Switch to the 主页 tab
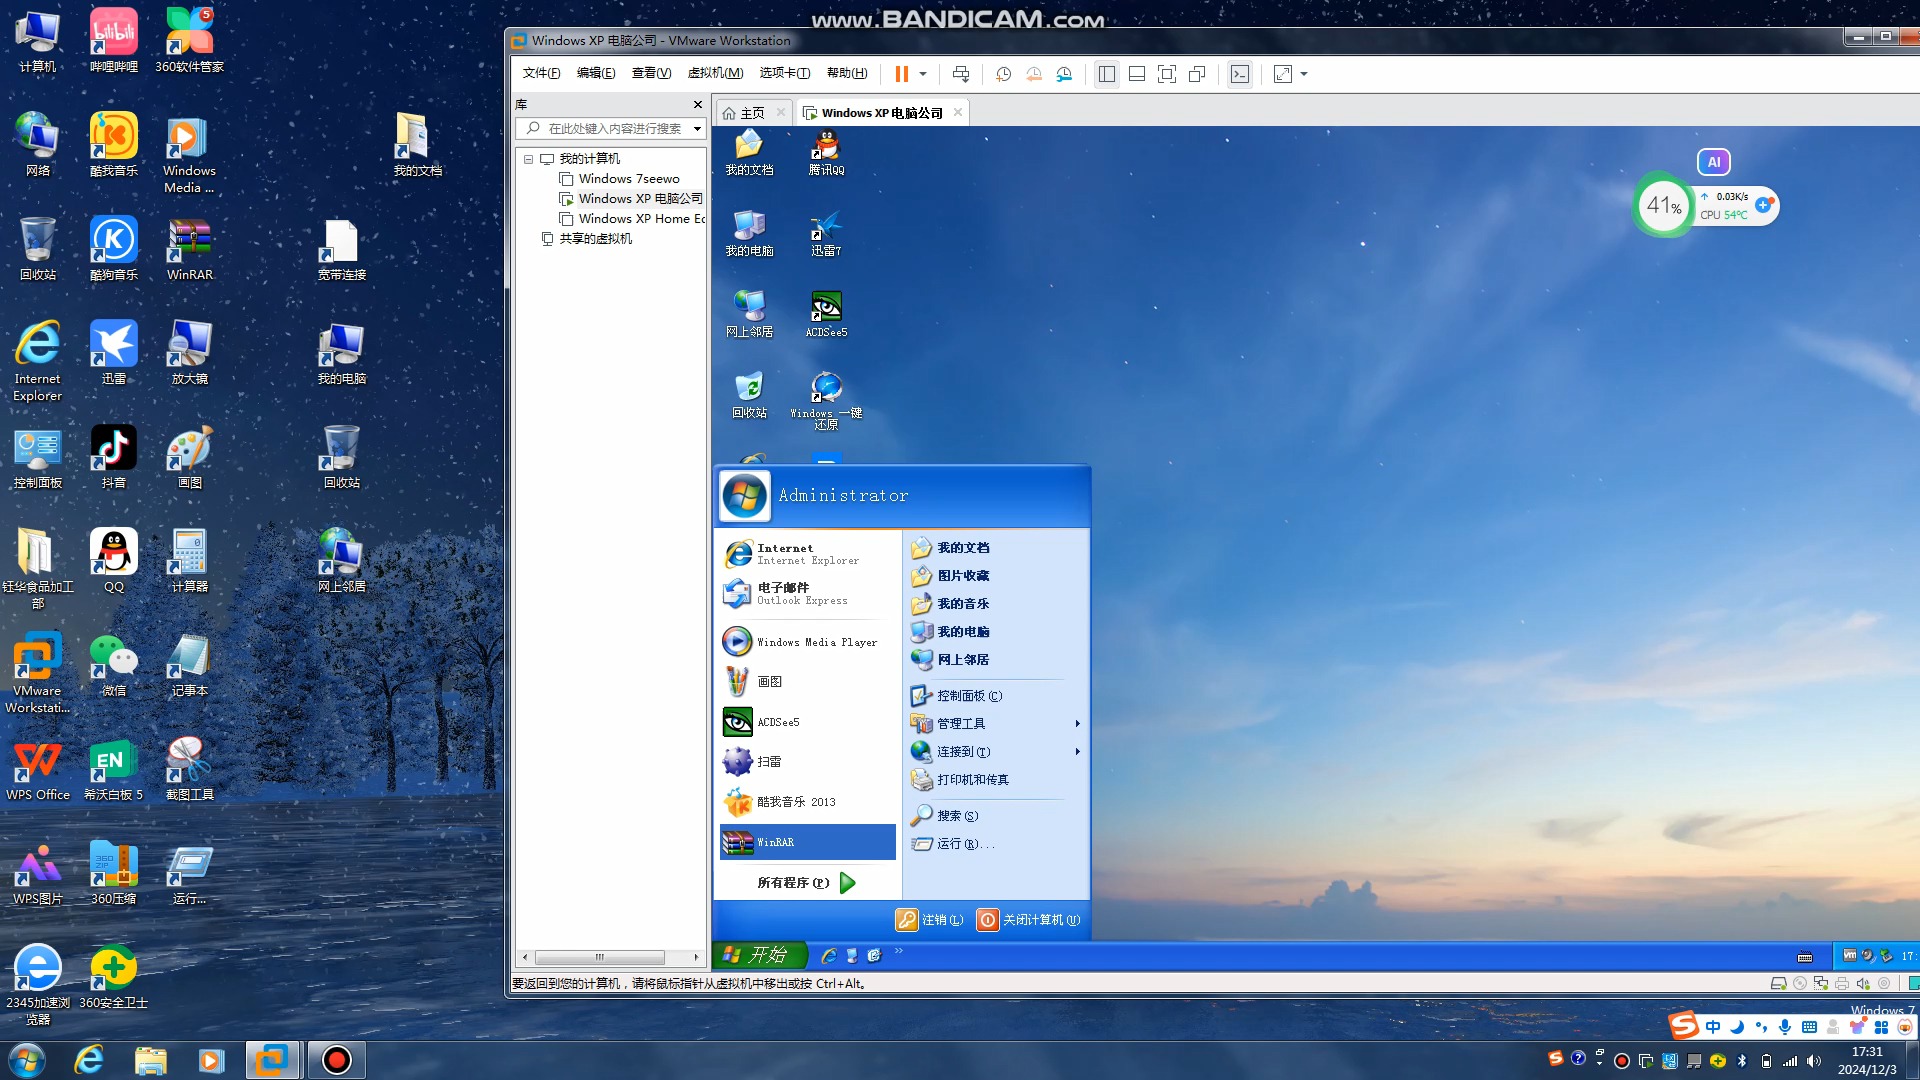Screen dimensions: 1920x1080 point(752,113)
